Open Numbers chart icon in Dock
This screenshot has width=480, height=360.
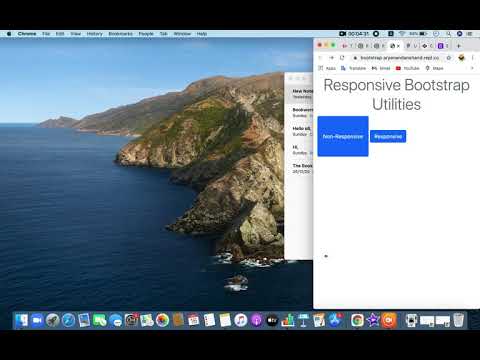point(288,320)
